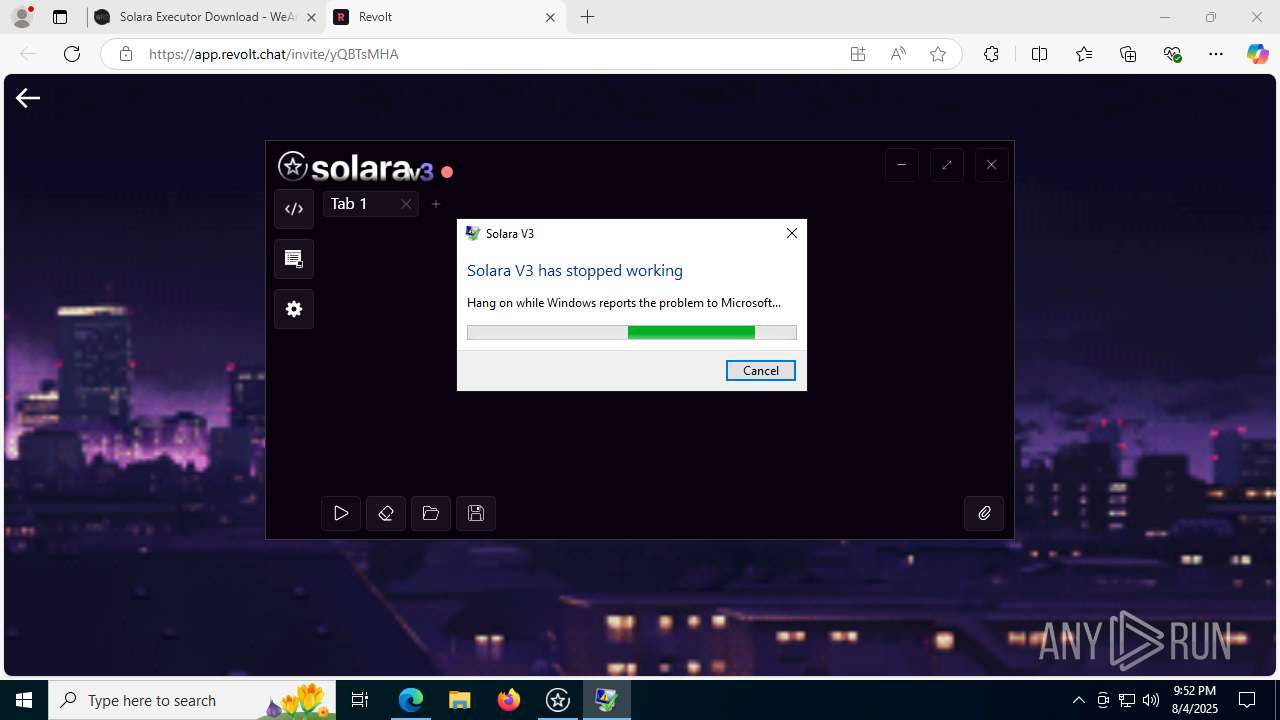This screenshot has width=1280, height=720.
Task: Open the browser profile avatar
Action: point(22,17)
